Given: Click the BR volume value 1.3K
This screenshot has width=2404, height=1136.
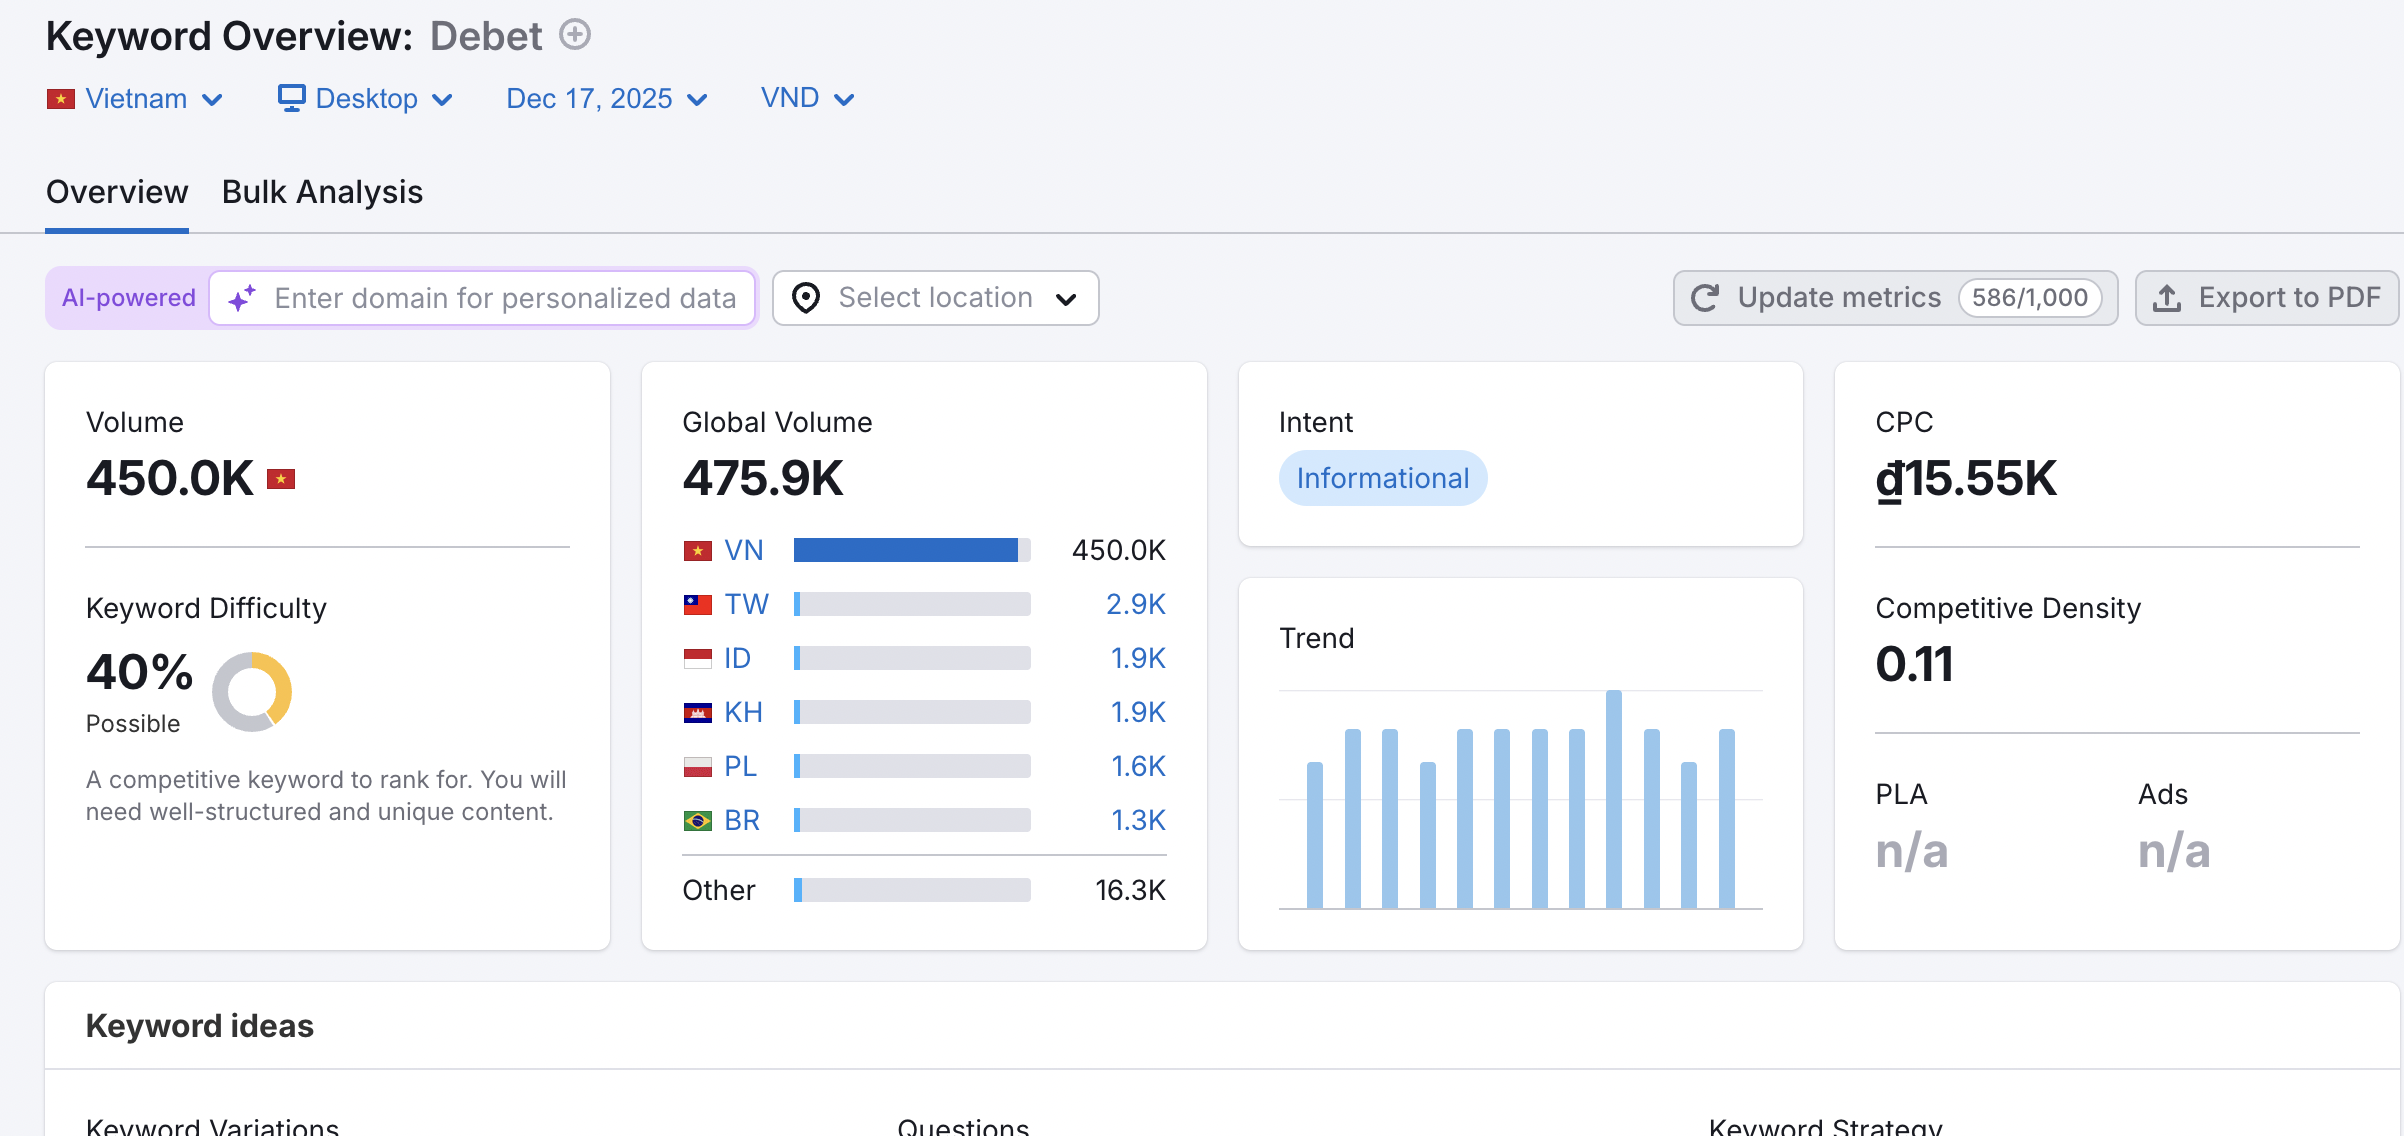Looking at the screenshot, I should [1138, 820].
